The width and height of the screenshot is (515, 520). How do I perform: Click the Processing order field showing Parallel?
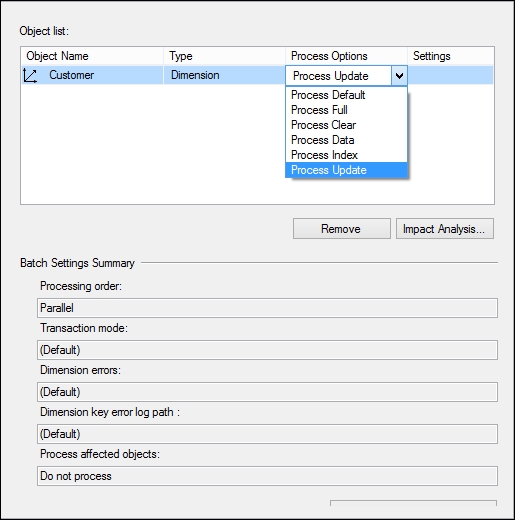[267, 308]
